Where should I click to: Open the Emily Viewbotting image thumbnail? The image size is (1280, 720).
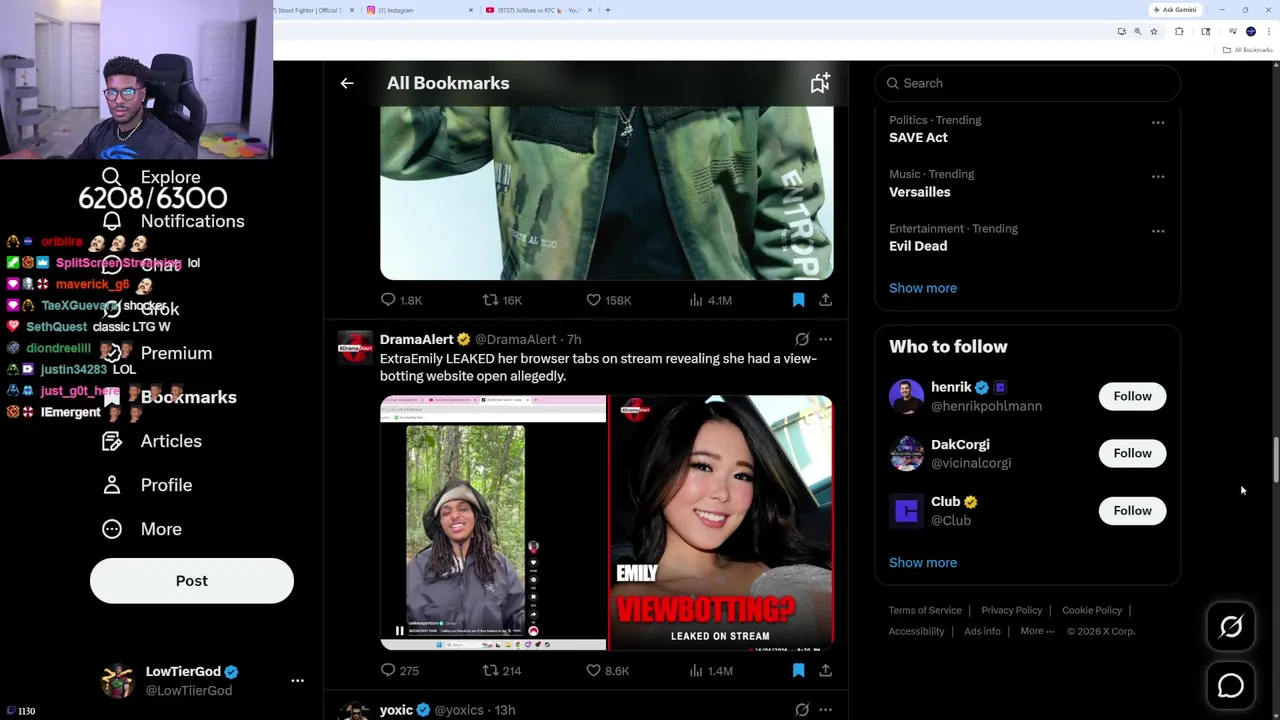pyautogui.click(x=721, y=523)
